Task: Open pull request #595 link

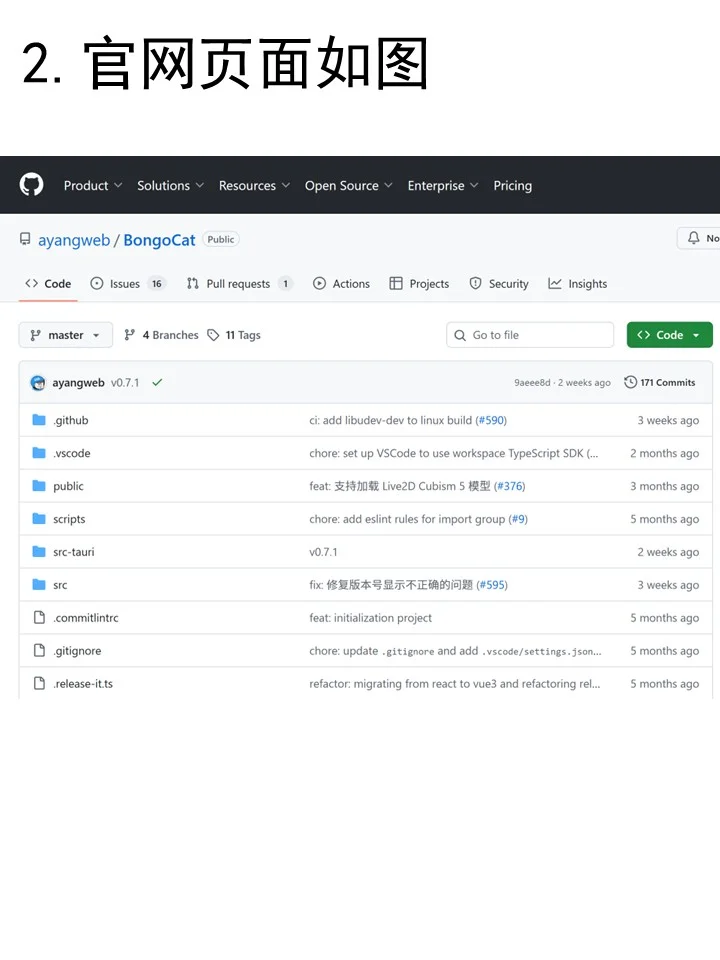Action: [492, 585]
